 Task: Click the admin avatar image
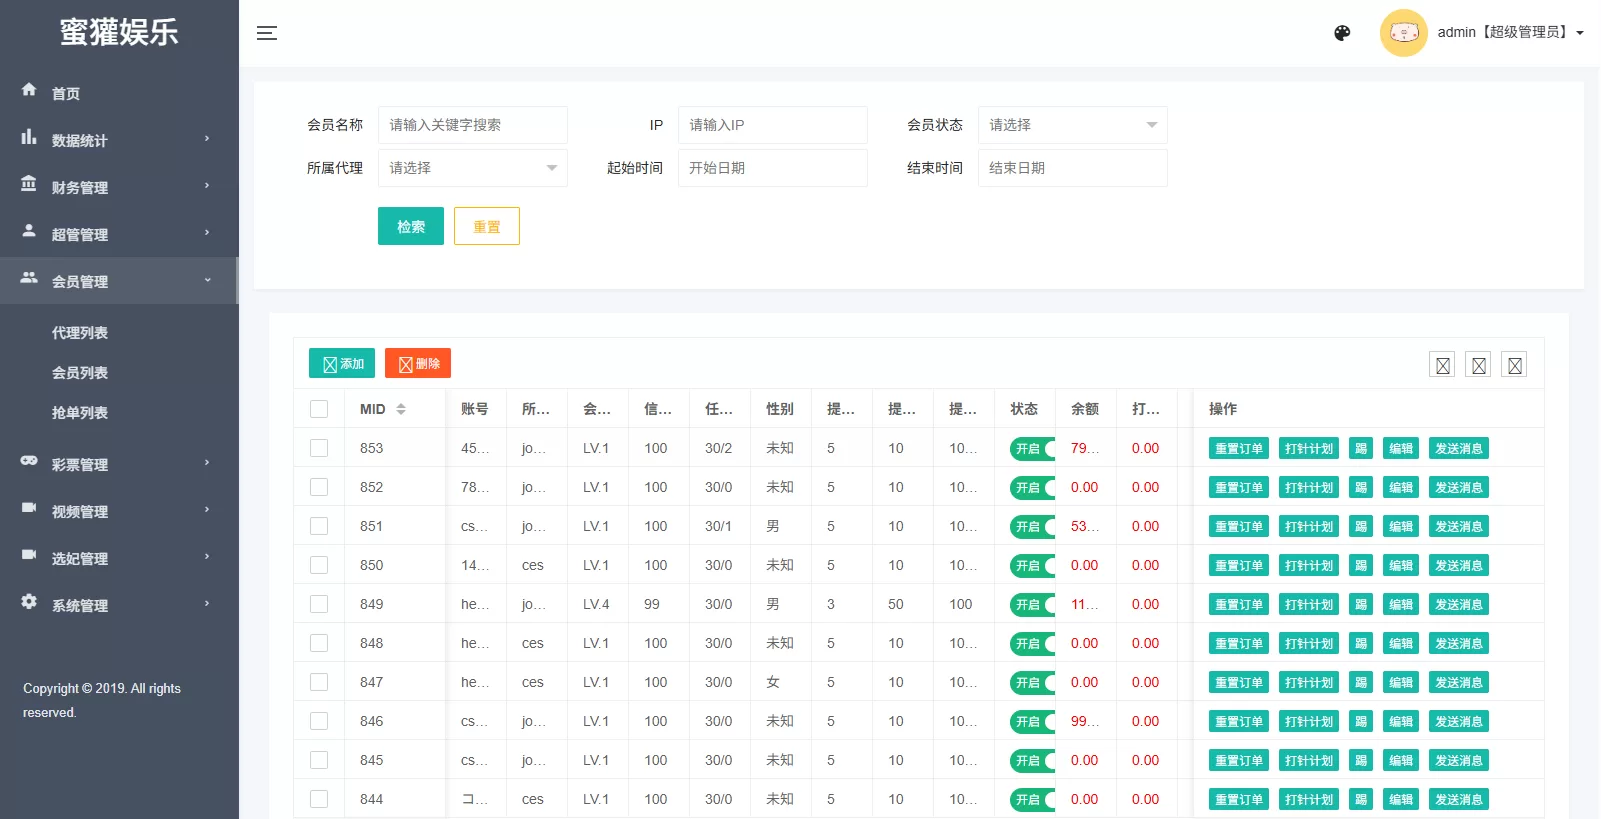(x=1403, y=33)
